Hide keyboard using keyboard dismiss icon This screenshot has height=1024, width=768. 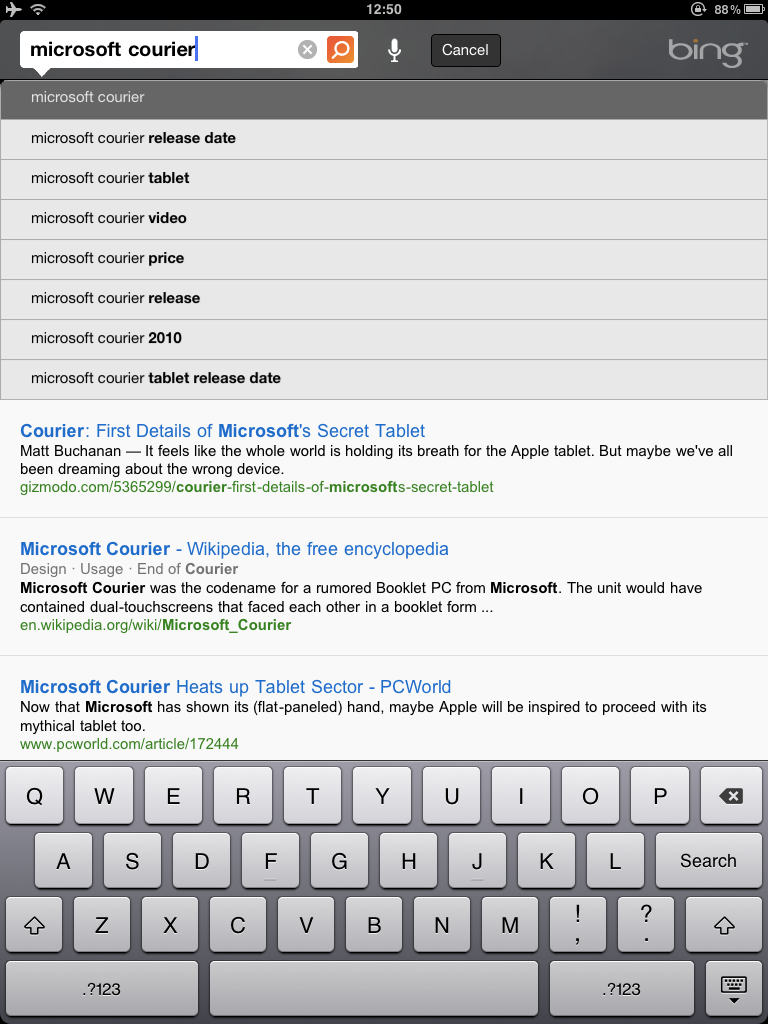point(733,989)
